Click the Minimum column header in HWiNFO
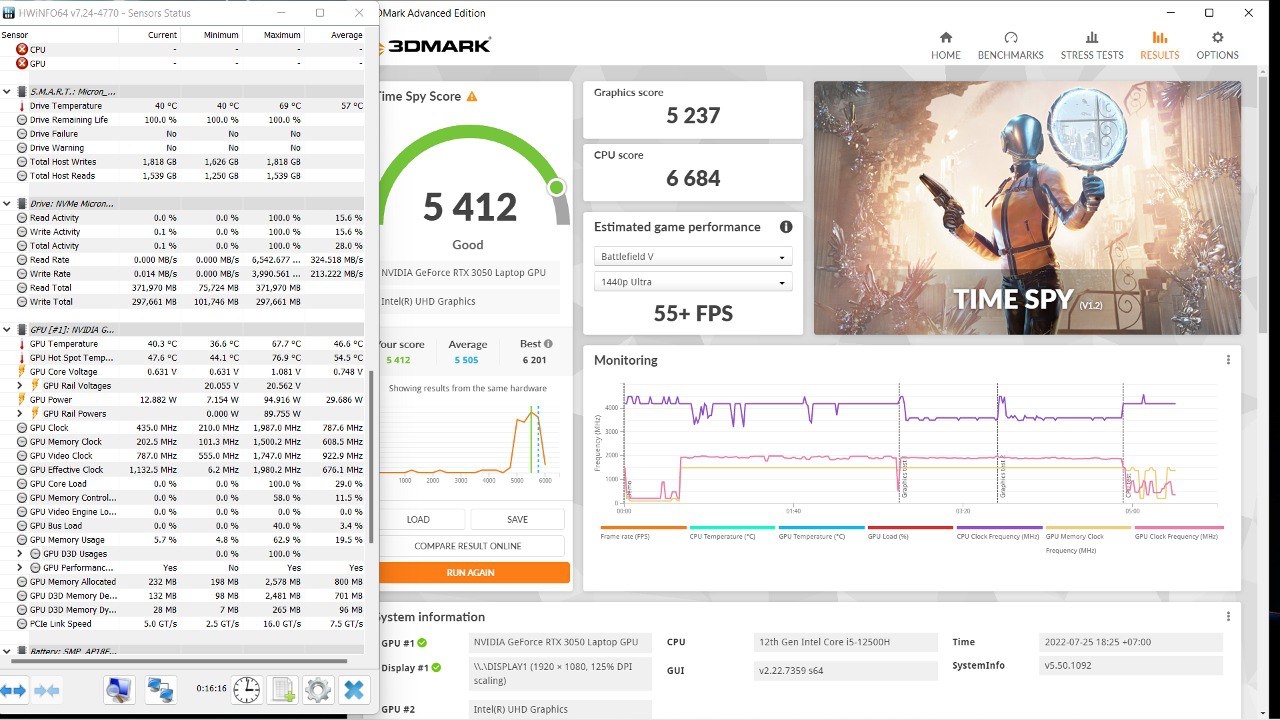Viewport: 1280px width, 720px height. point(211,35)
